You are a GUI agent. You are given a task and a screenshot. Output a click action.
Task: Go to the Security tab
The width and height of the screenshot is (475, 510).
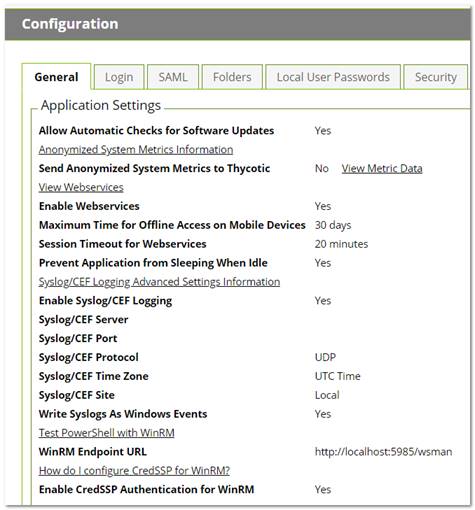pos(436,77)
